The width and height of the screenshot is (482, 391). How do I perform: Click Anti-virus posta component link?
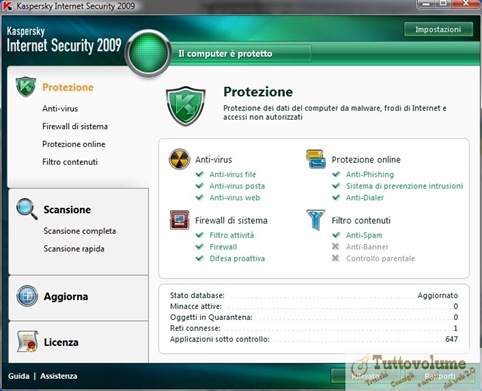237,186
